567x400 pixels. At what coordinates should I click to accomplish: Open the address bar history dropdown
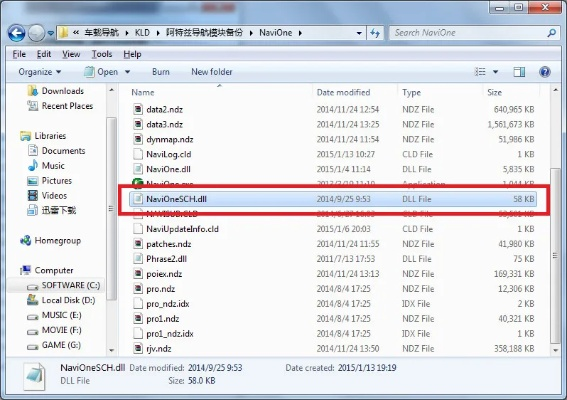(359, 33)
